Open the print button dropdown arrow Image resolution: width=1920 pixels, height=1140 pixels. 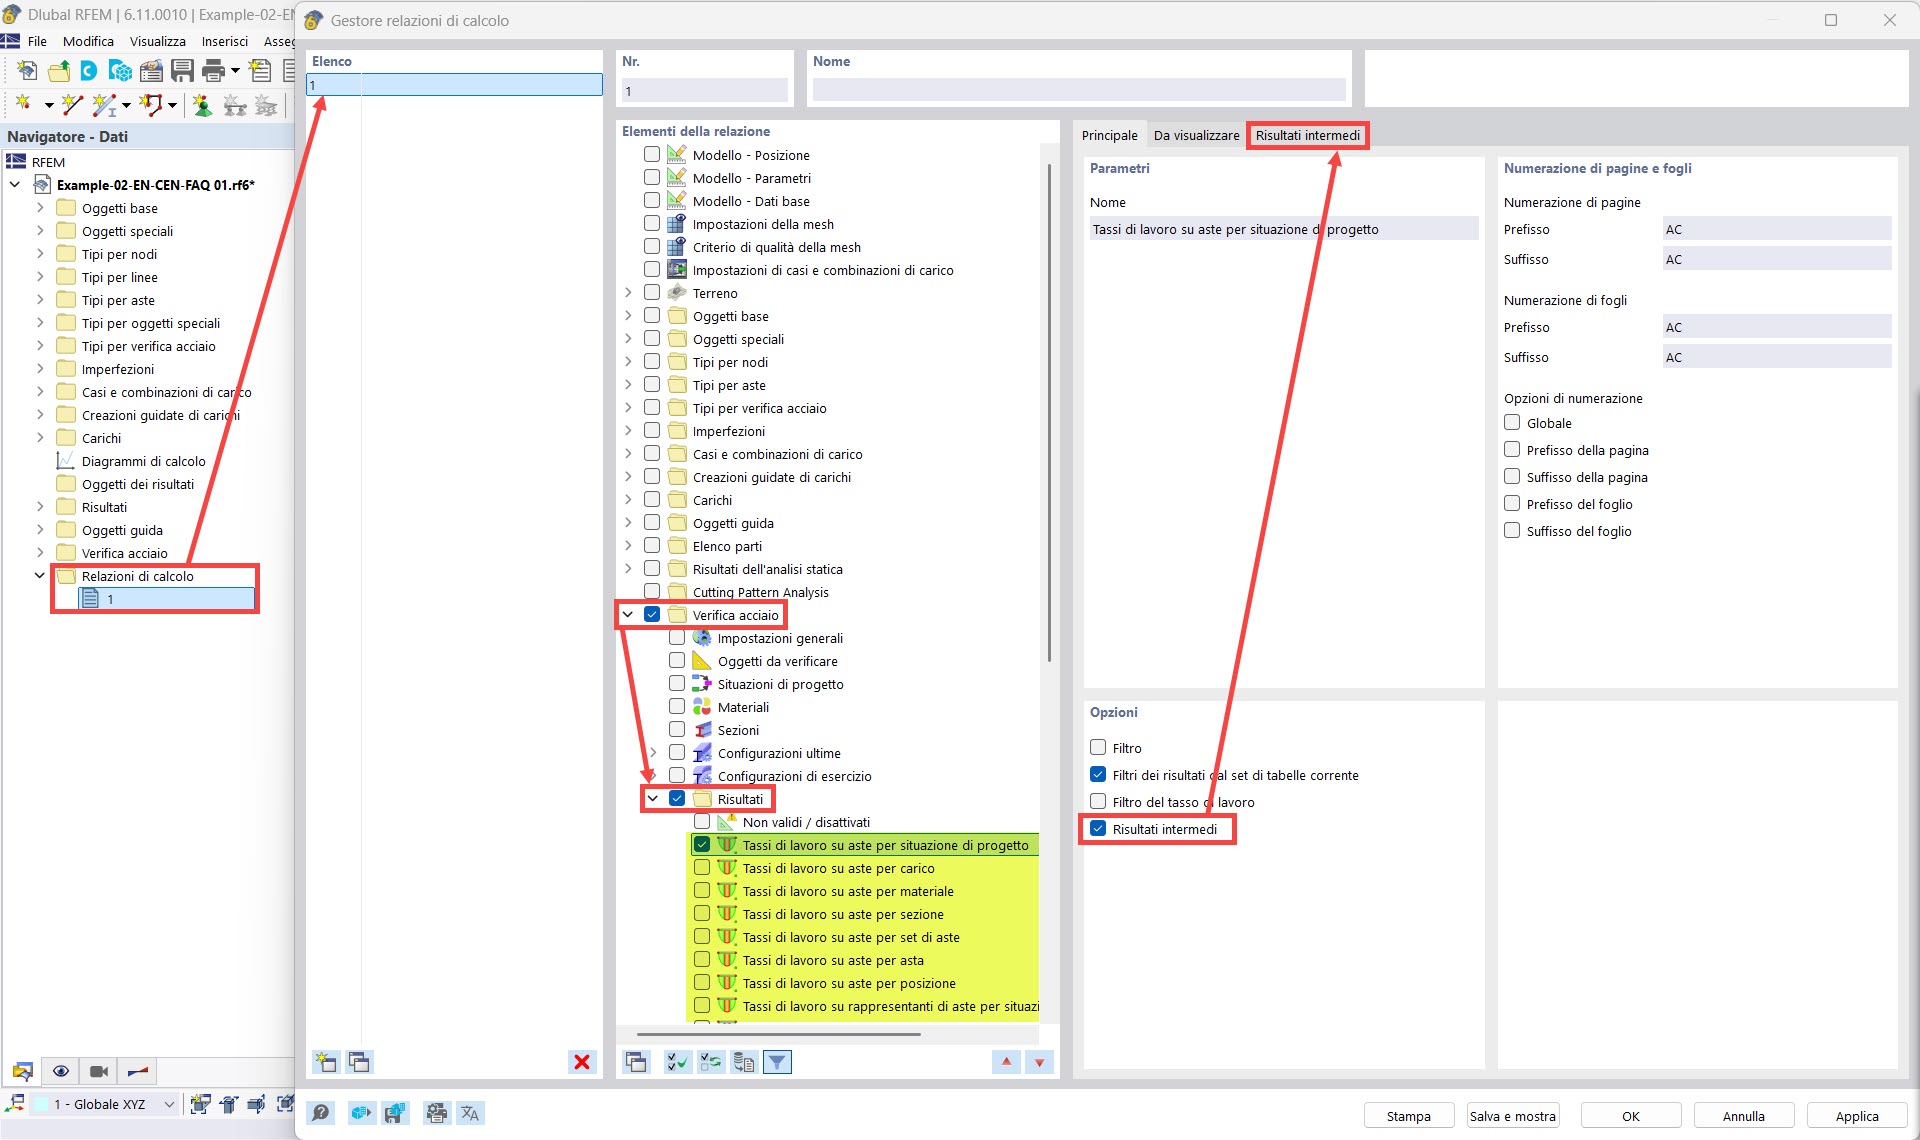click(235, 70)
